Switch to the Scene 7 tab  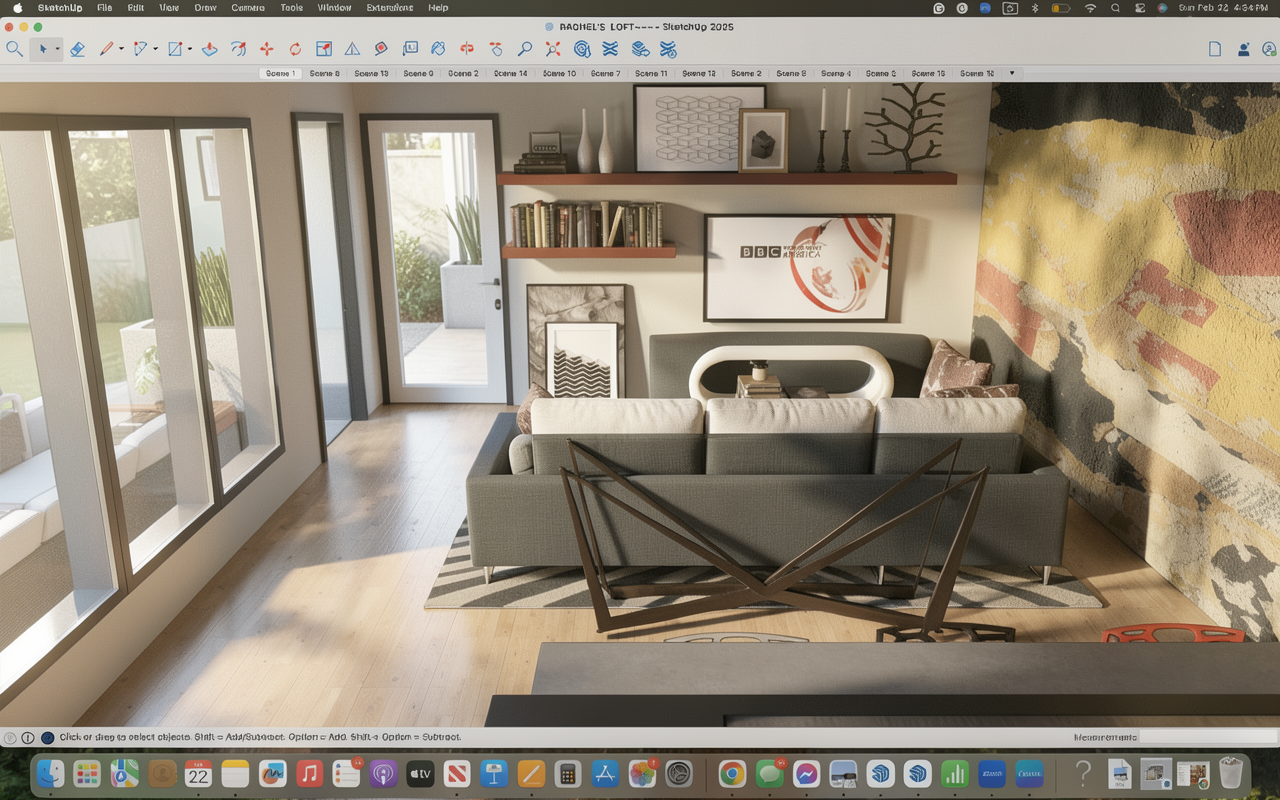605,74
